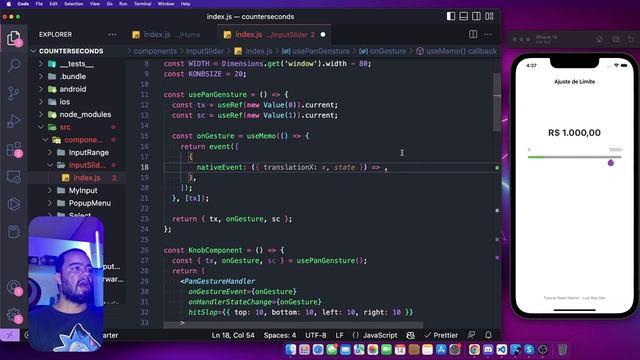Click the editor's vertical scrollbar

click(x=497, y=102)
